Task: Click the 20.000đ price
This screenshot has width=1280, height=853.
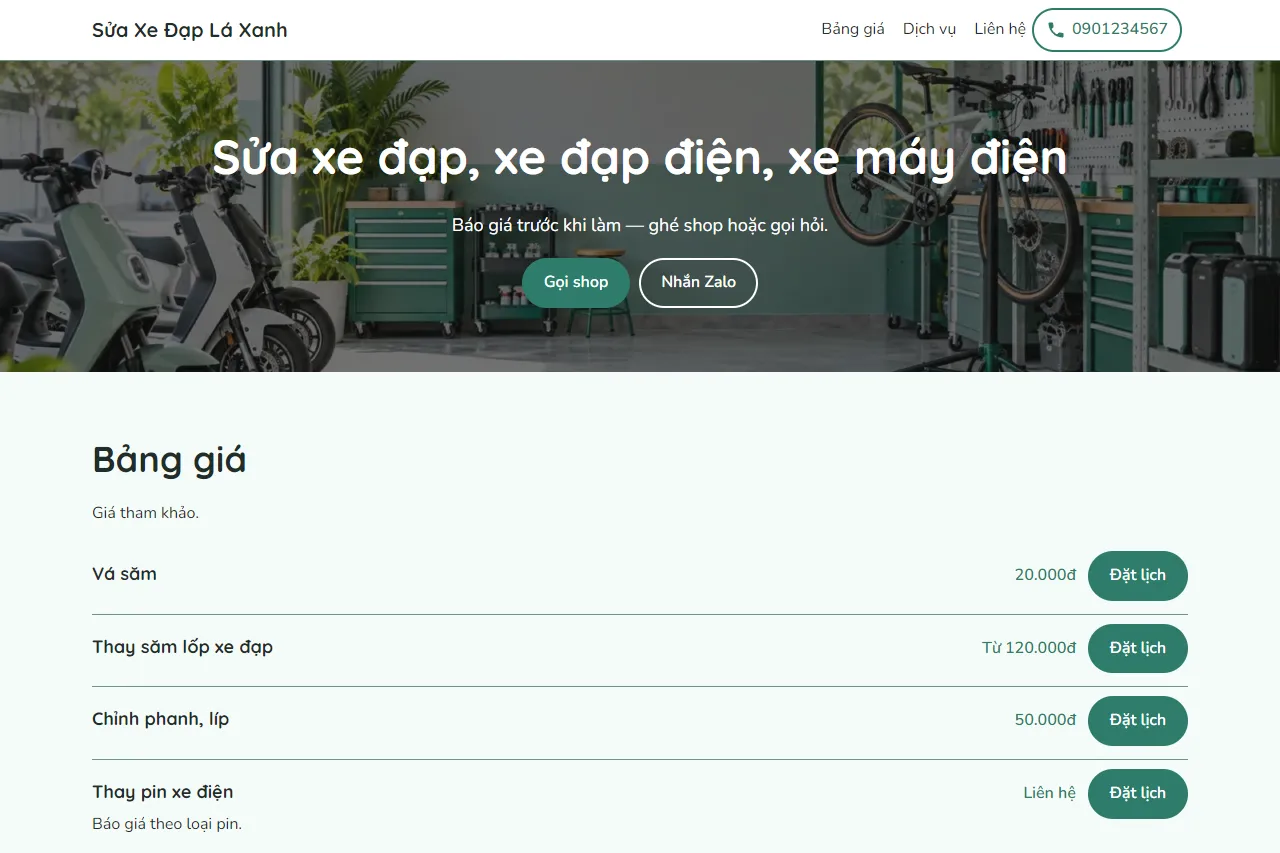Action: (1045, 575)
